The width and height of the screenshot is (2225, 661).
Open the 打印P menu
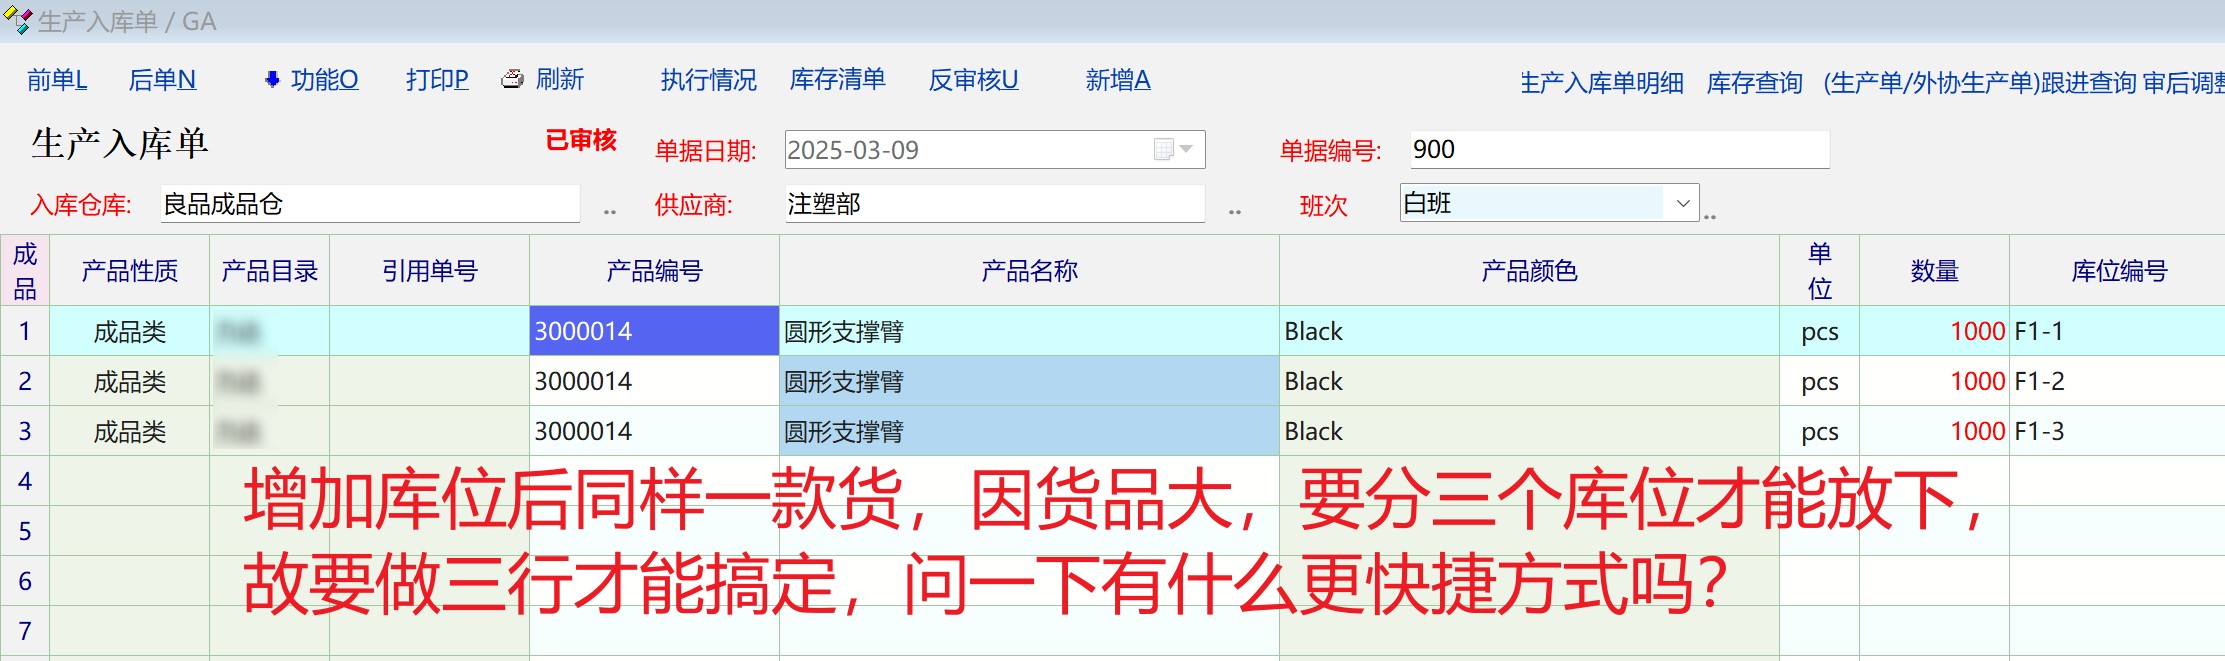(437, 80)
